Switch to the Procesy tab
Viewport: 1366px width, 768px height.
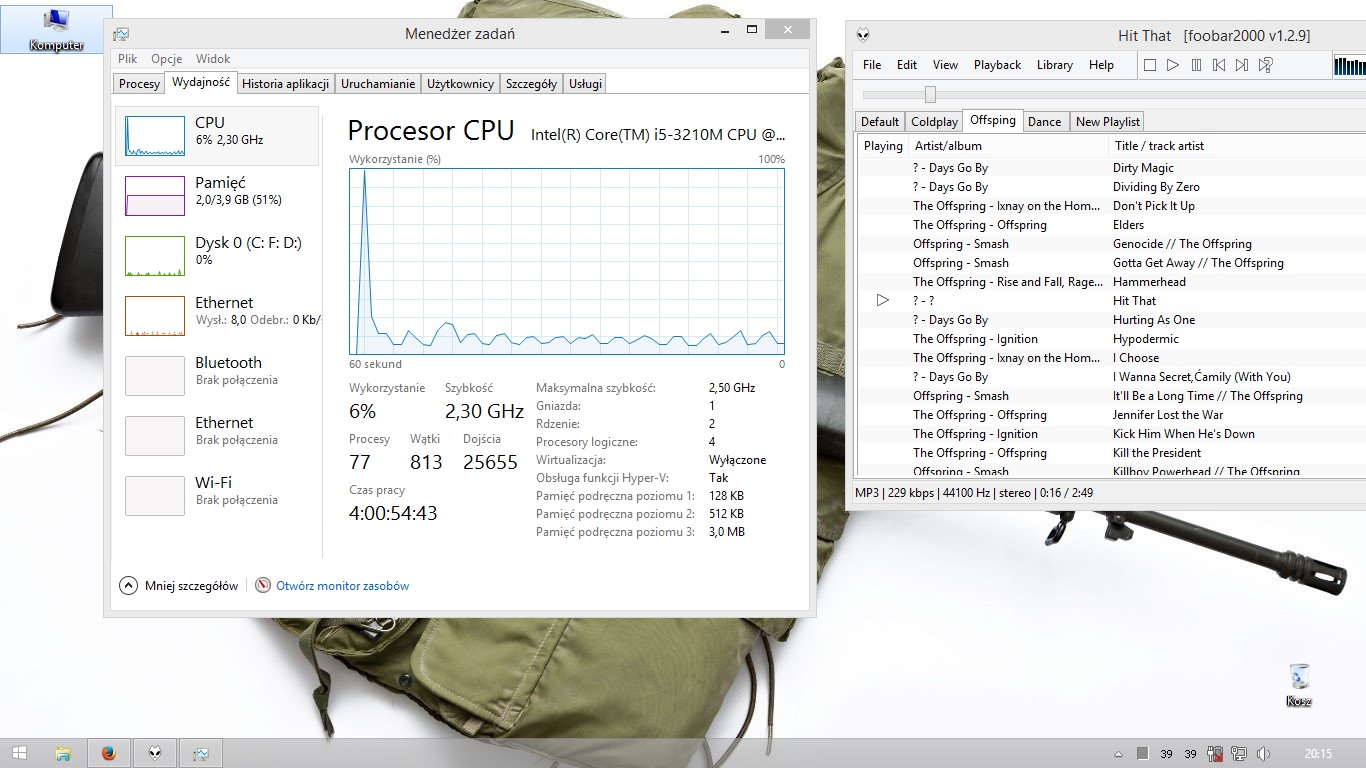tap(139, 84)
